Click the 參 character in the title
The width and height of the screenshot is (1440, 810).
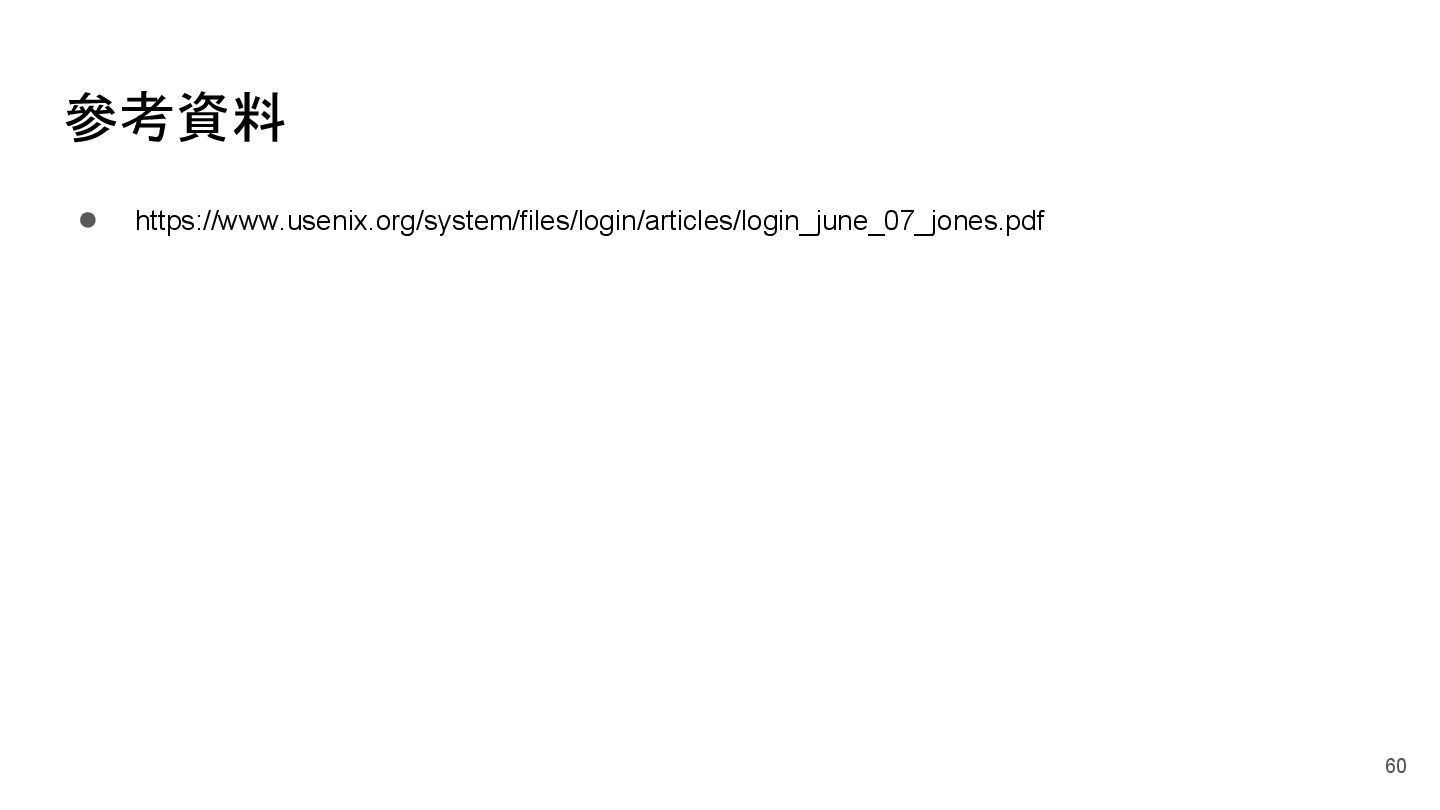92,118
